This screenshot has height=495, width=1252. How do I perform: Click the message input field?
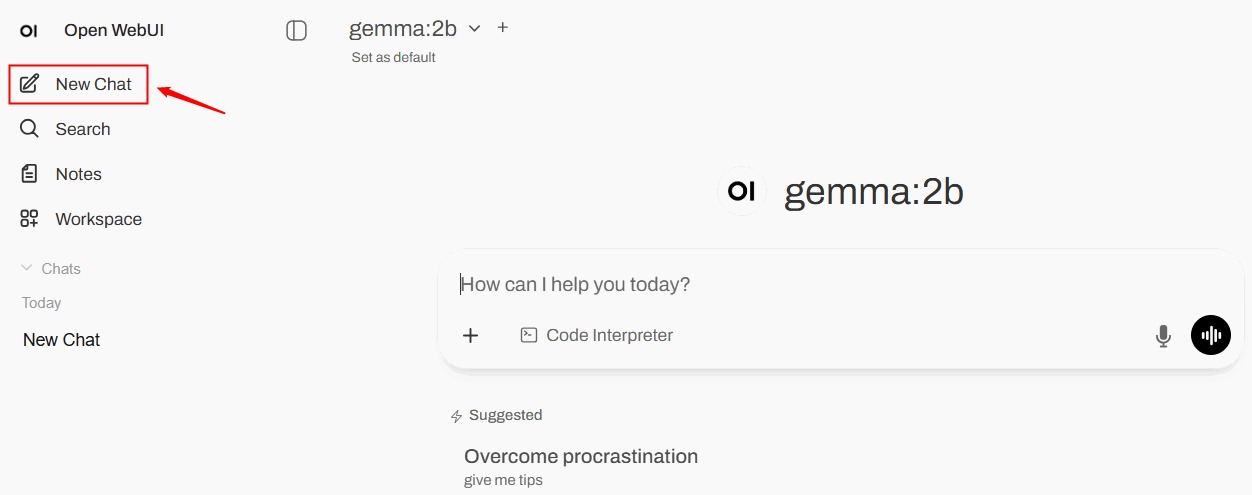pos(800,285)
